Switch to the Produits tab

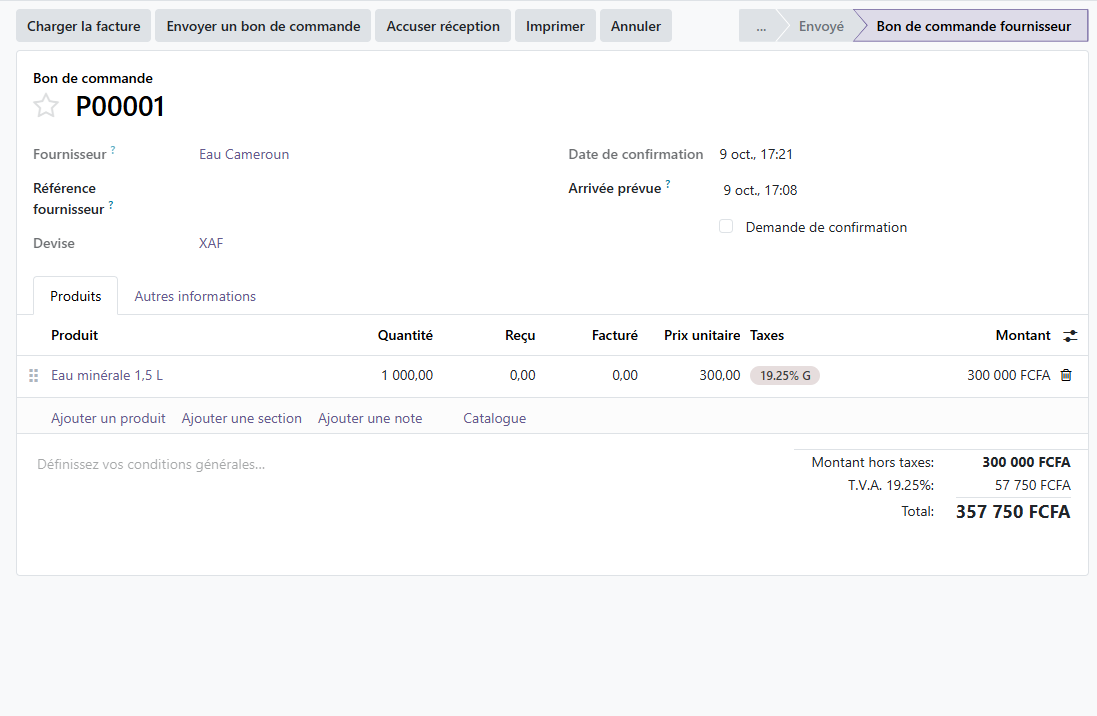click(76, 296)
